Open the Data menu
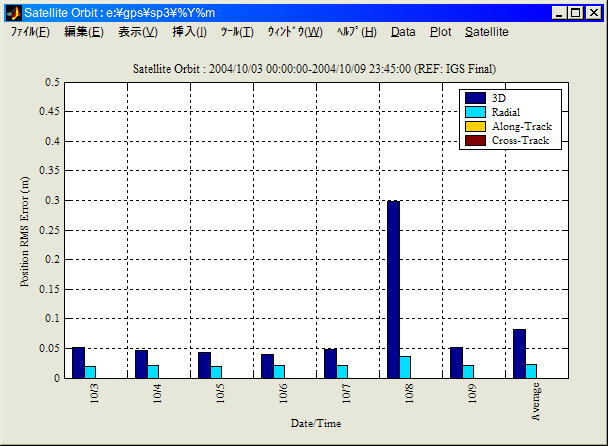Image resolution: width=608 pixels, height=446 pixels. (403, 32)
